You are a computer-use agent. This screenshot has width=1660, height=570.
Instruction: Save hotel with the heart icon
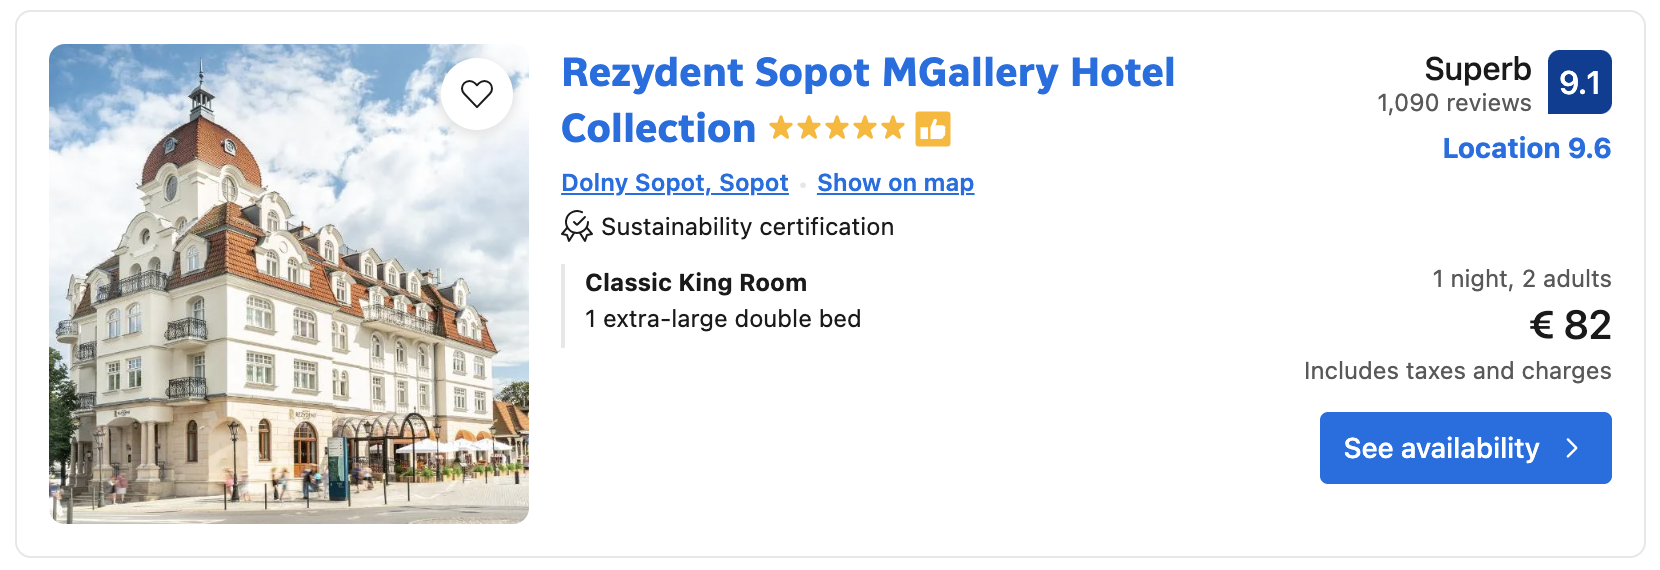pyautogui.click(x=477, y=94)
